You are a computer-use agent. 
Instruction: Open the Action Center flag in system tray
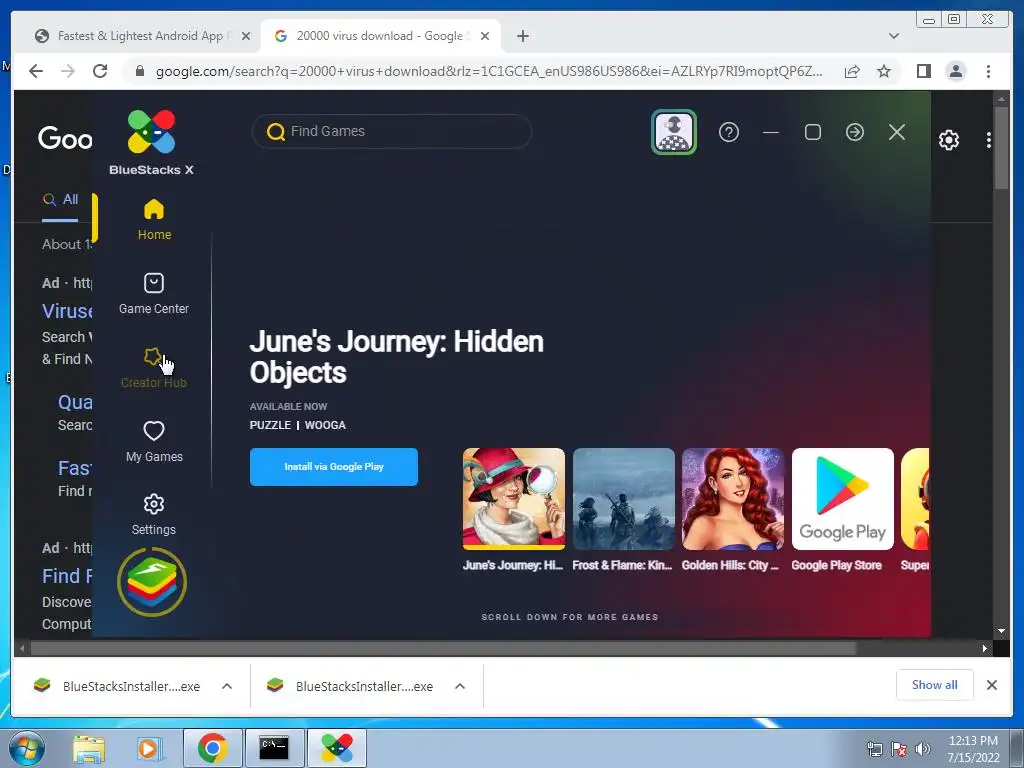tap(899, 749)
